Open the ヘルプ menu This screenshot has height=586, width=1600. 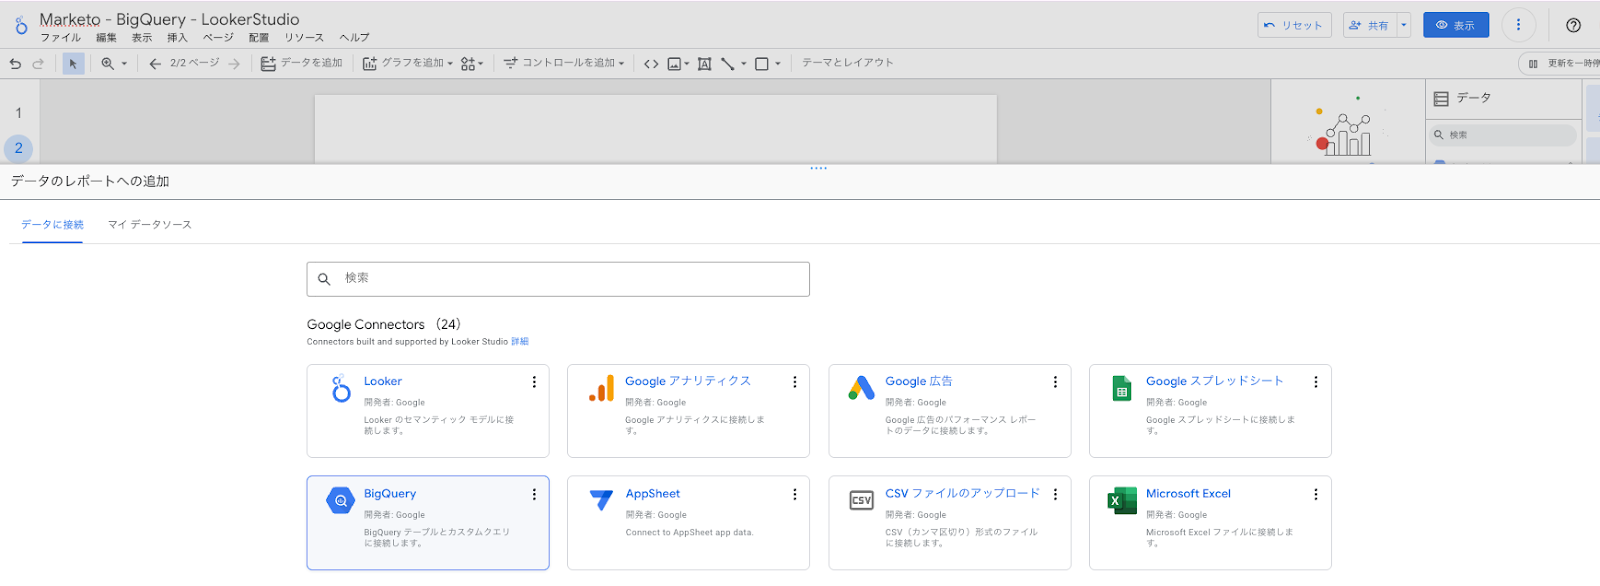tap(355, 38)
